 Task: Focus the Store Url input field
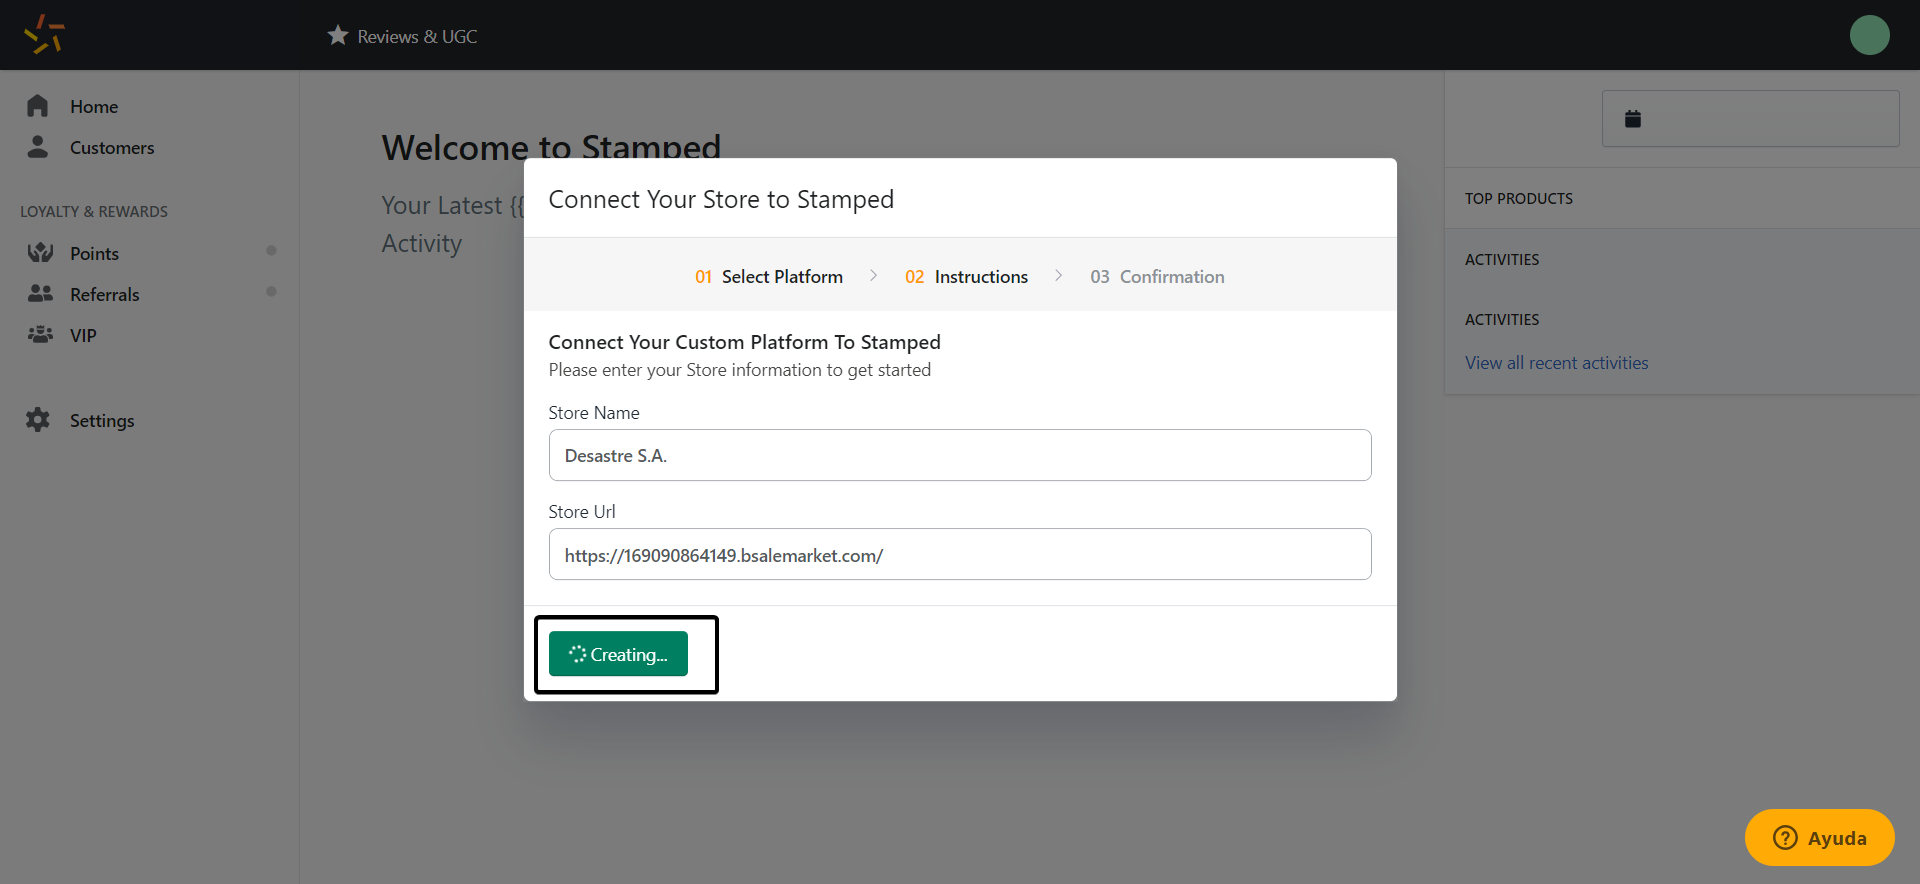point(960,554)
